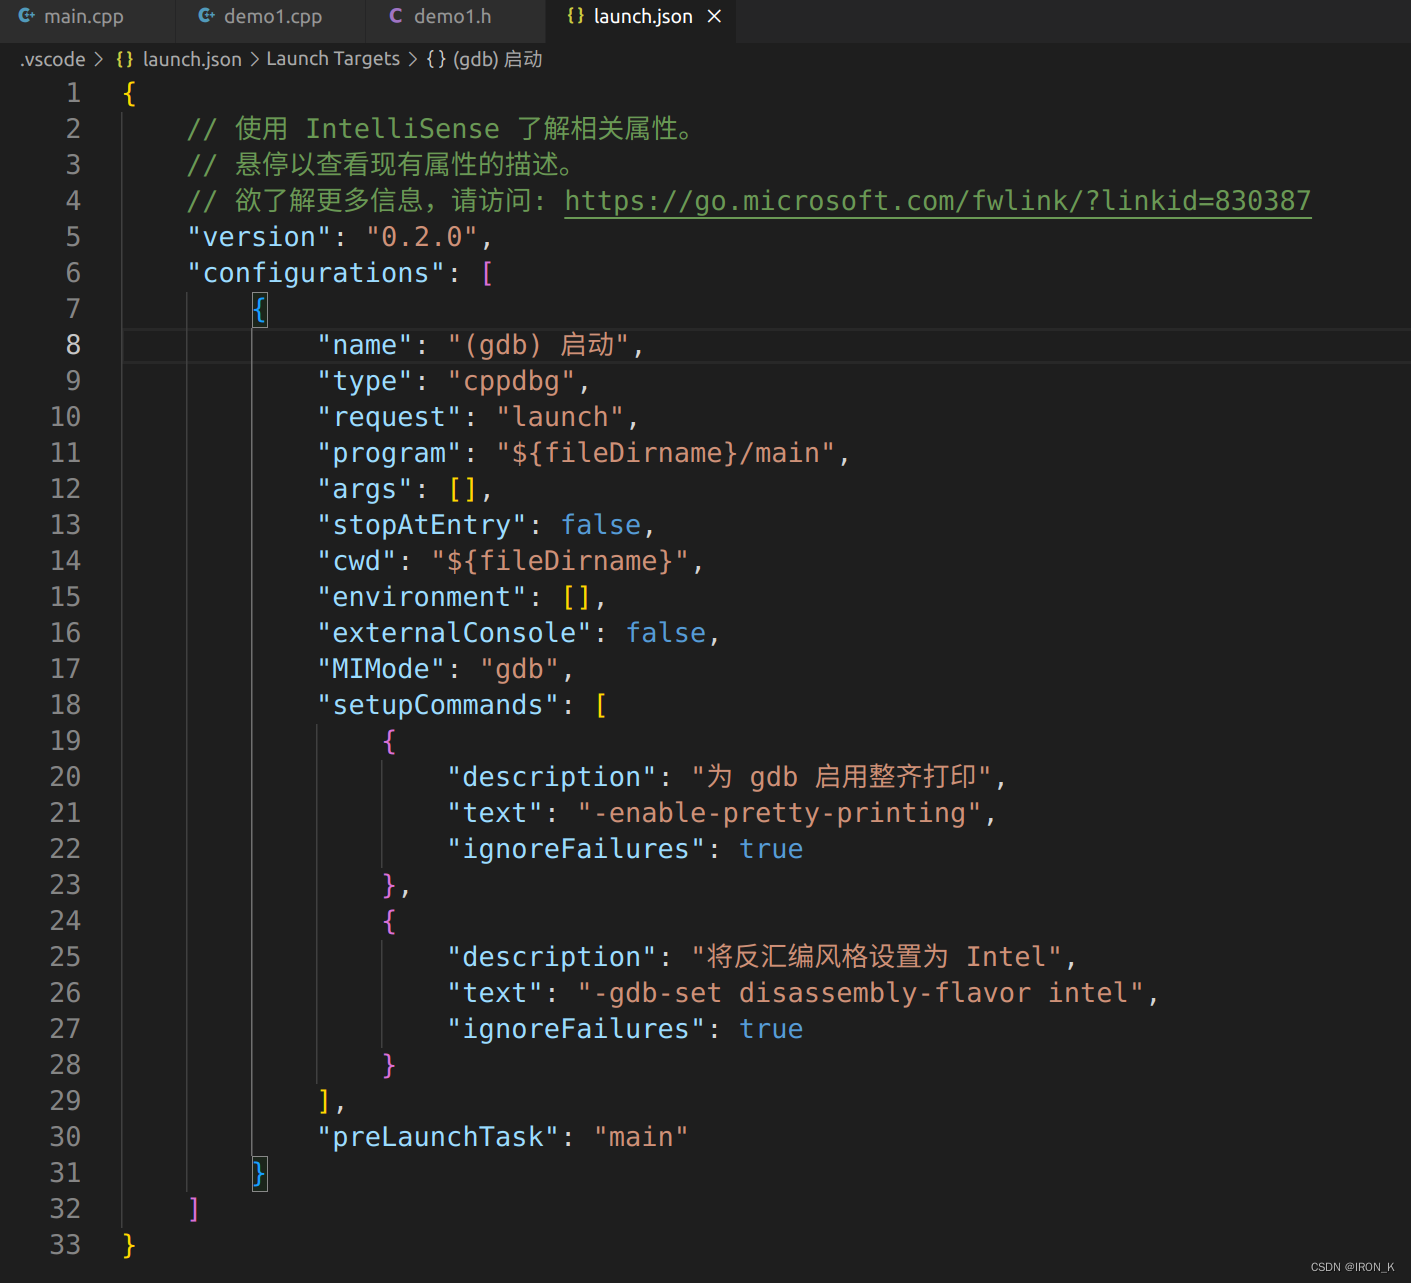
Task: Click the launch.json breadcrumb item
Action: [x=192, y=59]
